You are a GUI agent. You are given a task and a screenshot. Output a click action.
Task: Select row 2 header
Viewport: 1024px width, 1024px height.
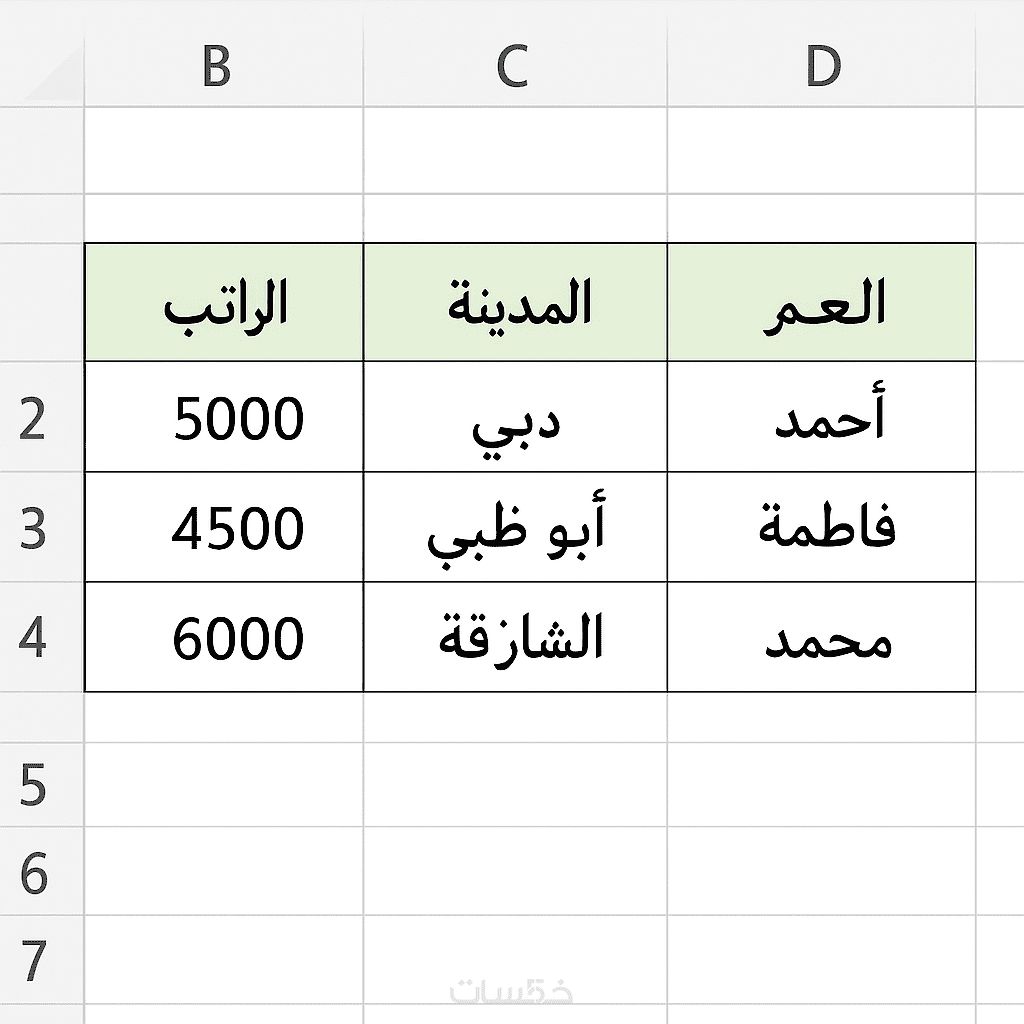(x=34, y=418)
